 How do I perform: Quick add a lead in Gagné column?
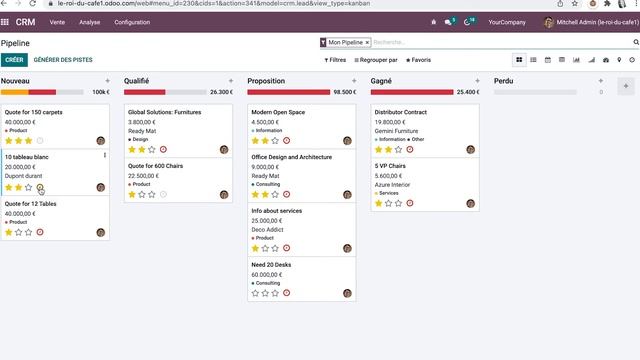[x=477, y=81]
